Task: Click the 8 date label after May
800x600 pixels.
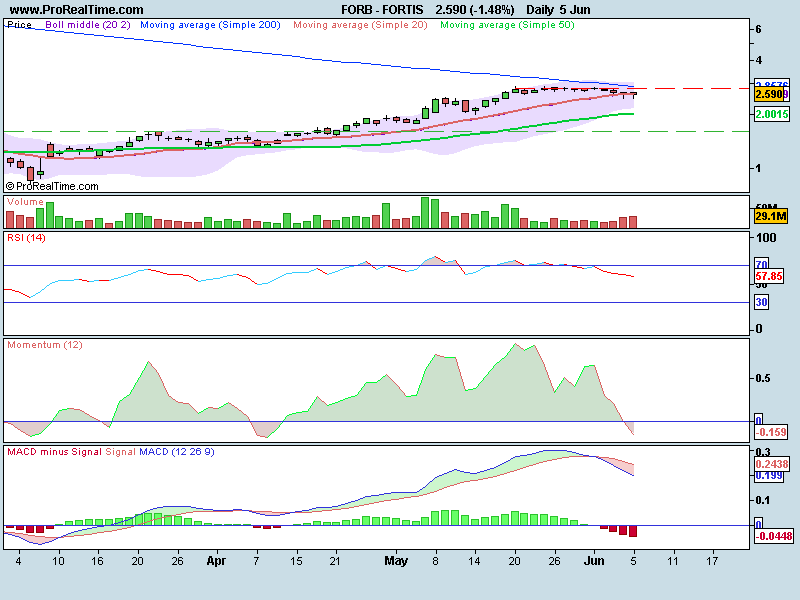Action: pyautogui.click(x=435, y=561)
